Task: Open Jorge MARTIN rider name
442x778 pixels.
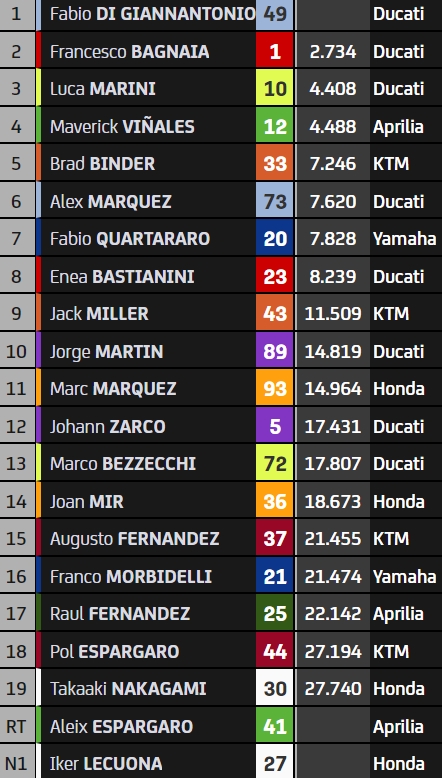Action: tap(107, 351)
